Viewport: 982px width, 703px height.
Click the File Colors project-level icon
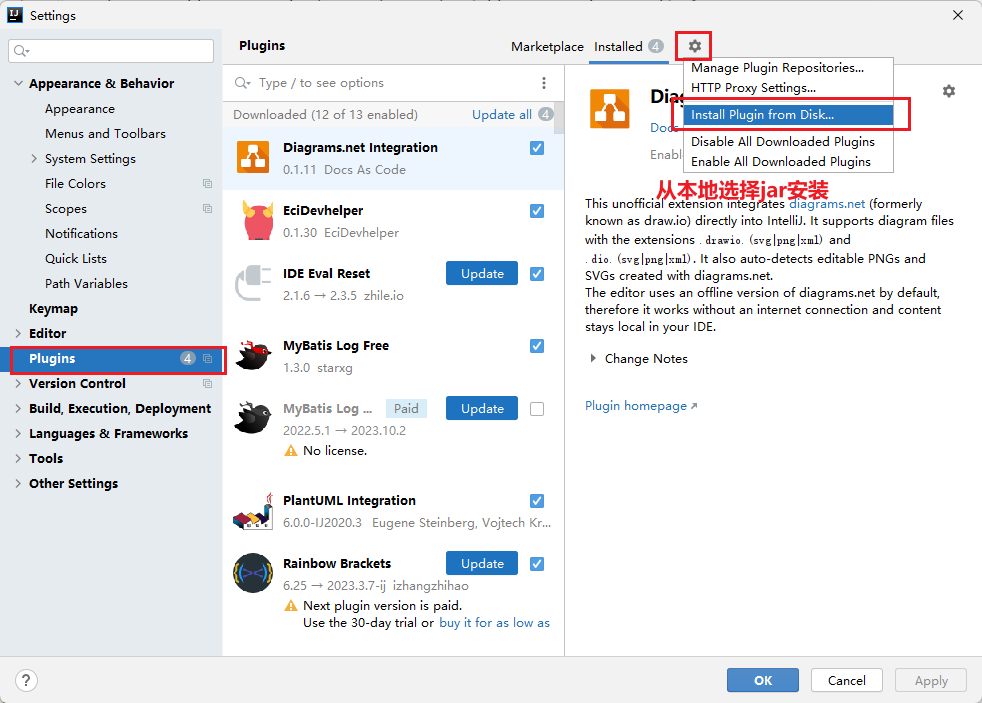(x=207, y=183)
